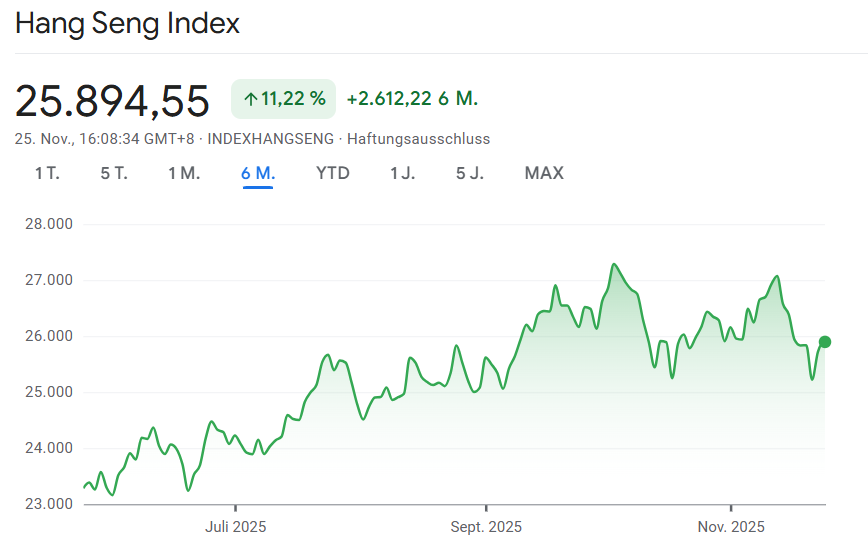Viewport: 868px width, 543px height.
Task: Show year-to-date with the YTD tab
Action: pos(333,173)
